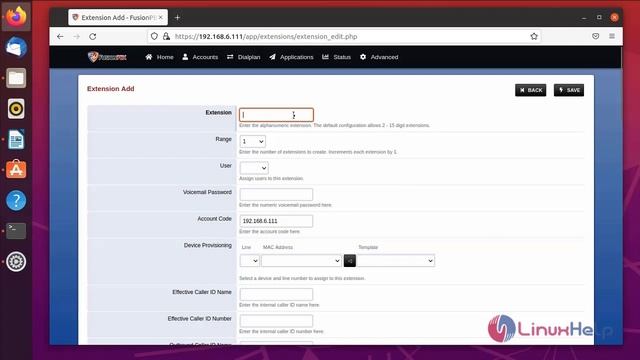This screenshot has width=640, height=360.
Task: Open the User dropdown
Action: 254,168
